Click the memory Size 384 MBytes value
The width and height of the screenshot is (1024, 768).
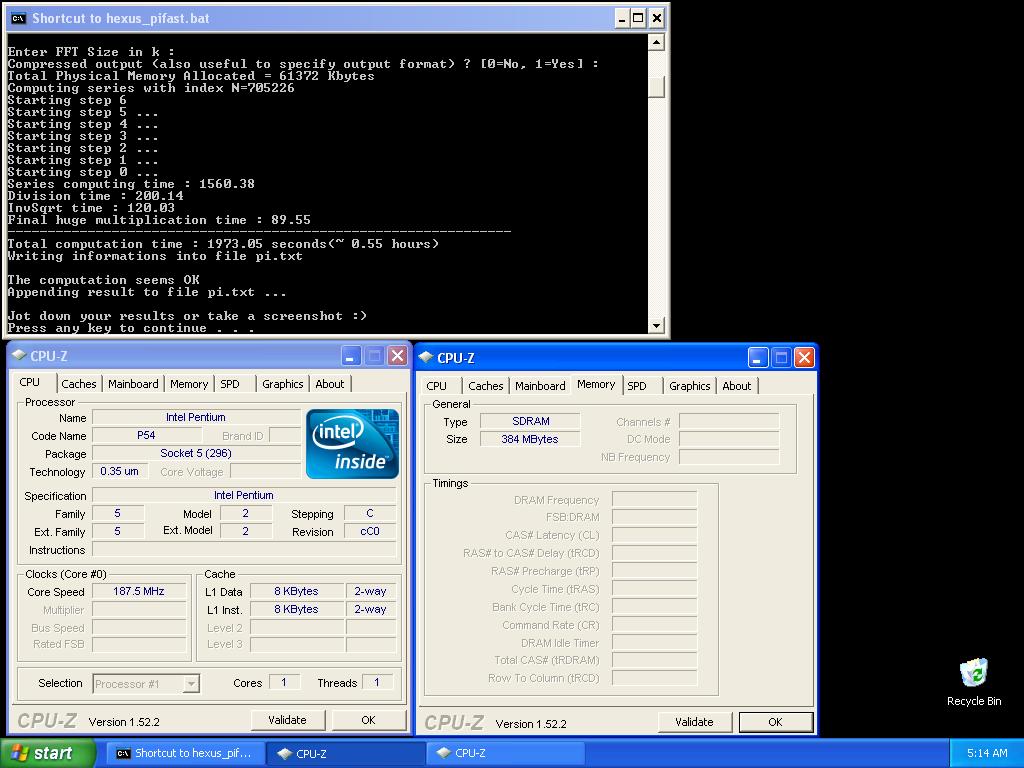[530, 439]
